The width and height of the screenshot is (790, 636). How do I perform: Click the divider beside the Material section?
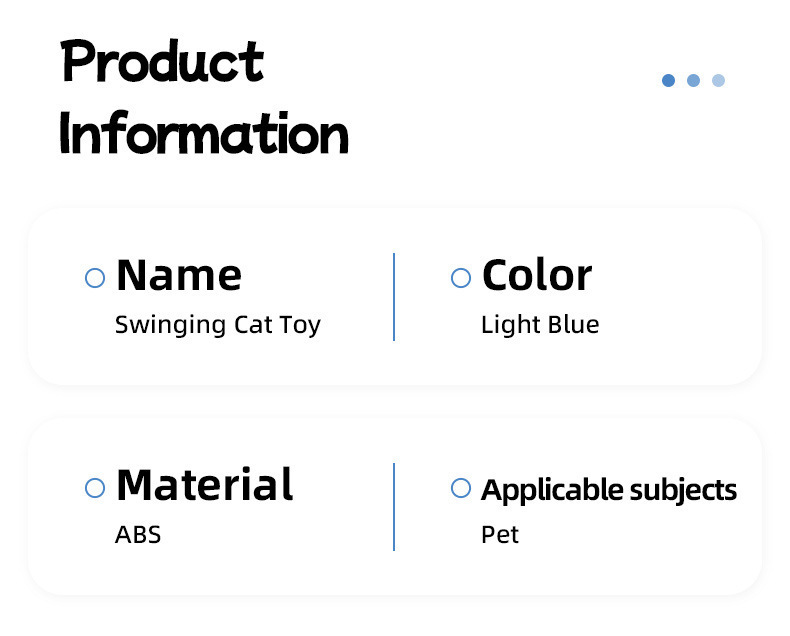click(x=394, y=506)
